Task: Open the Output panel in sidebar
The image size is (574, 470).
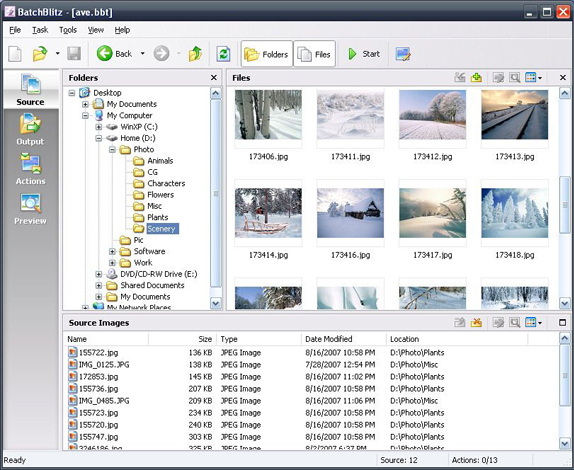Action: [30, 129]
